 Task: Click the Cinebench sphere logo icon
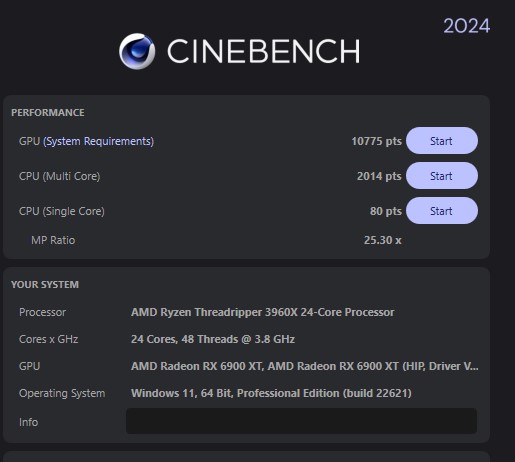[137, 51]
